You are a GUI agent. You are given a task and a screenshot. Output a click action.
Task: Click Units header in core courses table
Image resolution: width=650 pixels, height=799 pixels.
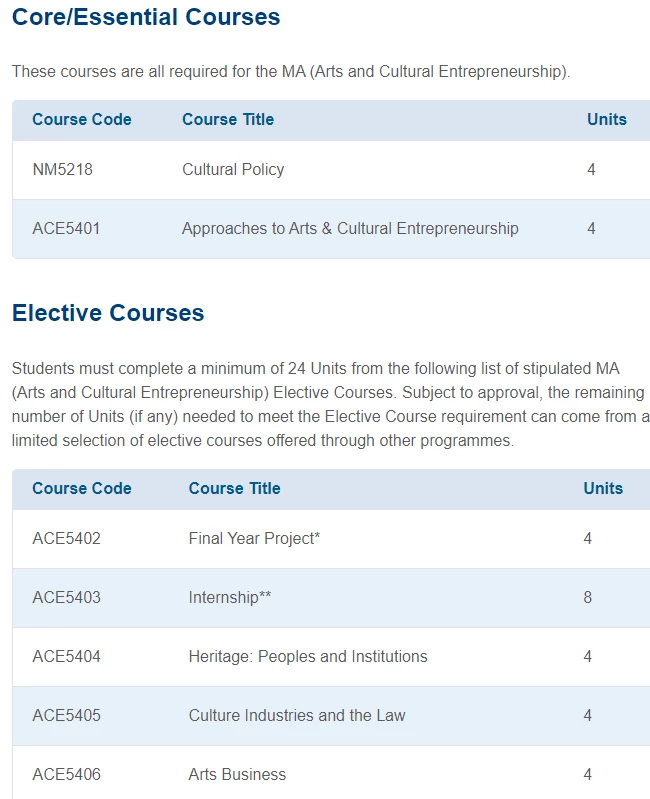tap(607, 119)
